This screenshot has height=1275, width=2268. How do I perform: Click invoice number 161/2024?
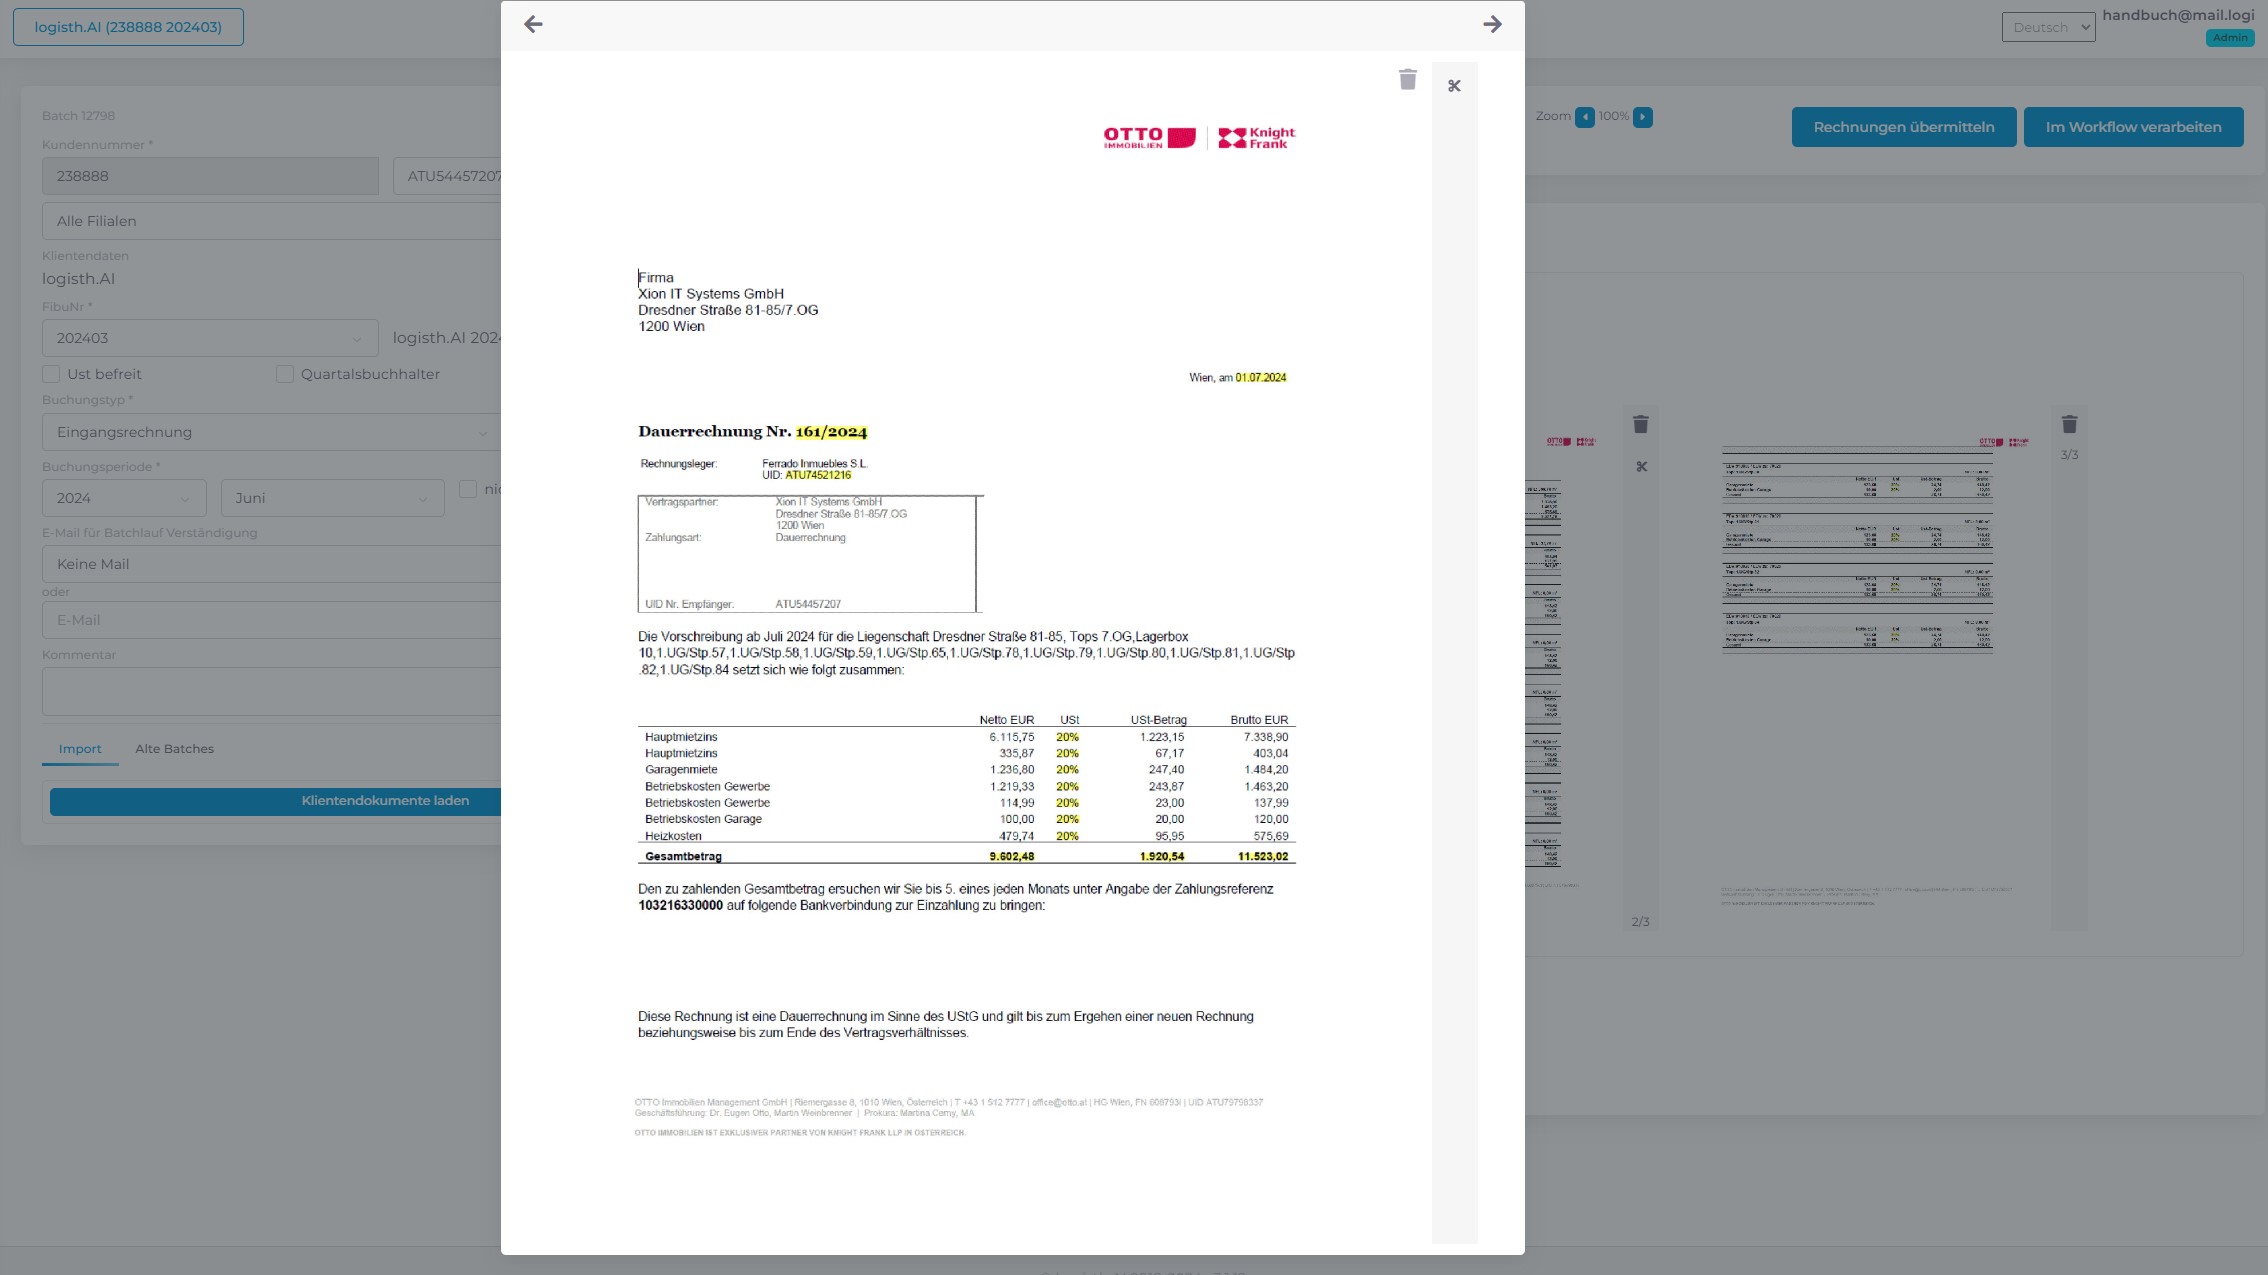[x=831, y=432]
